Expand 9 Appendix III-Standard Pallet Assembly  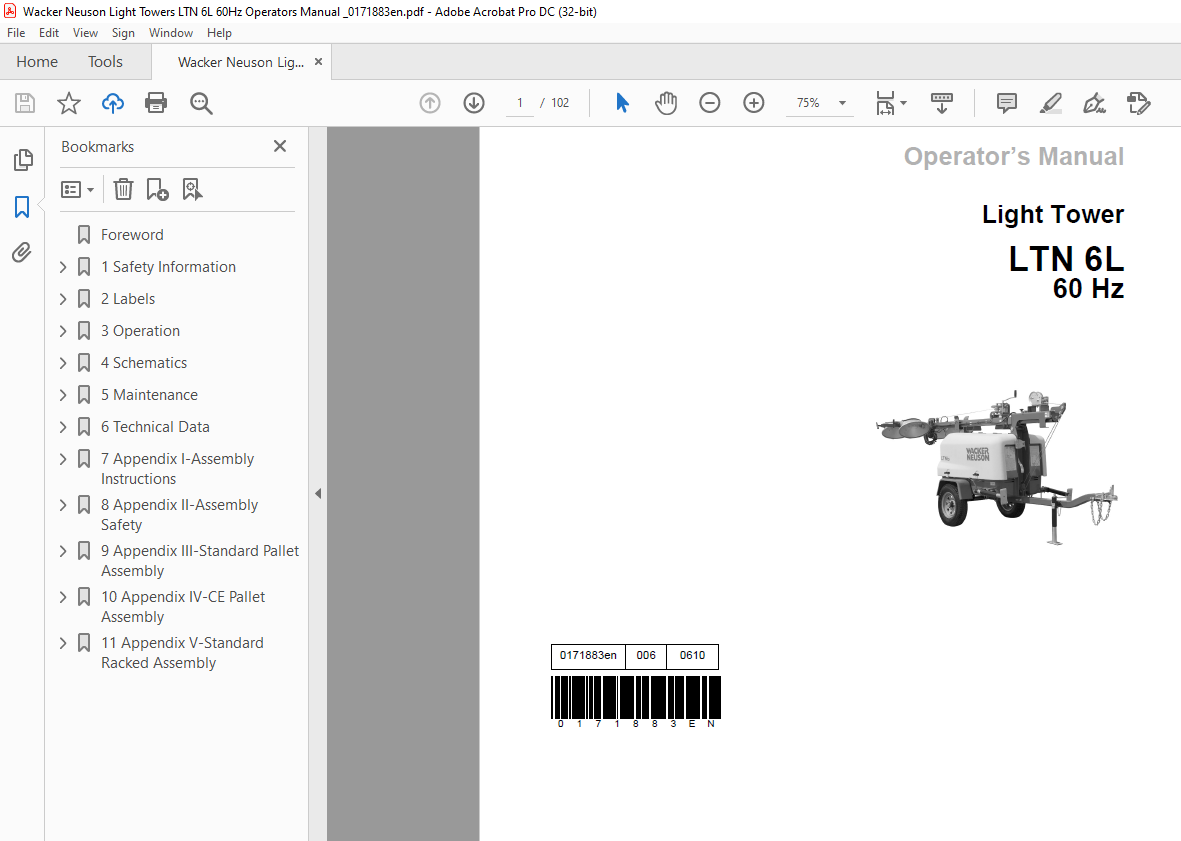tap(63, 550)
